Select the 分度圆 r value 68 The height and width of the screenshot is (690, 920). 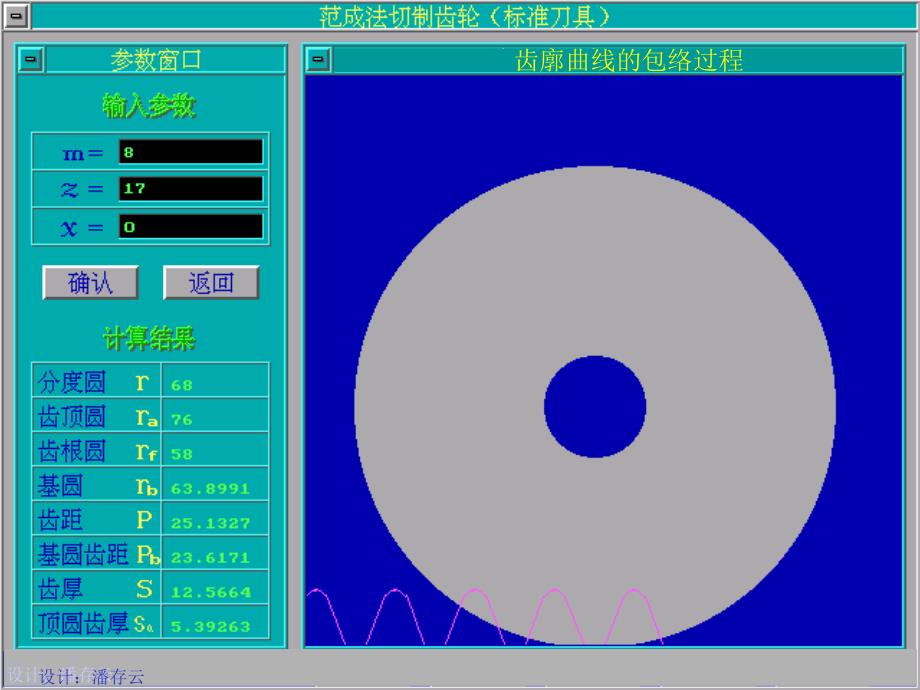click(182, 385)
